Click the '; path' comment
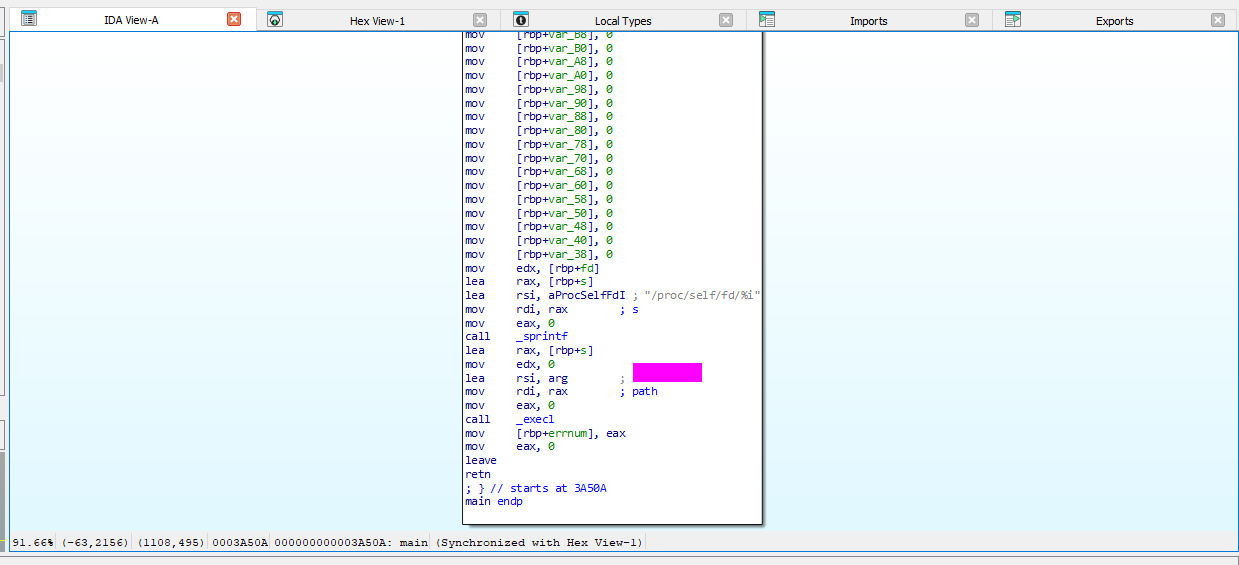Image resolution: width=1239 pixels, height=565 pixels. [638, 392]
